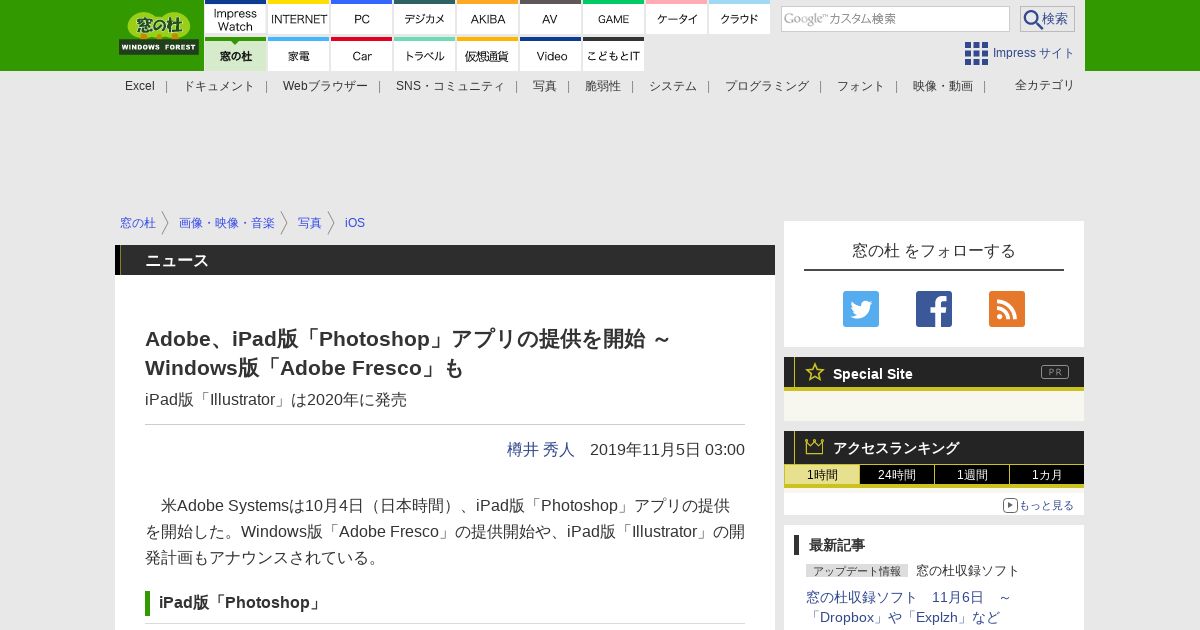Image resolution: width=1200 pixels, height=630 pixels.
Task: Open the トラベル site tab
Action: 424,55
